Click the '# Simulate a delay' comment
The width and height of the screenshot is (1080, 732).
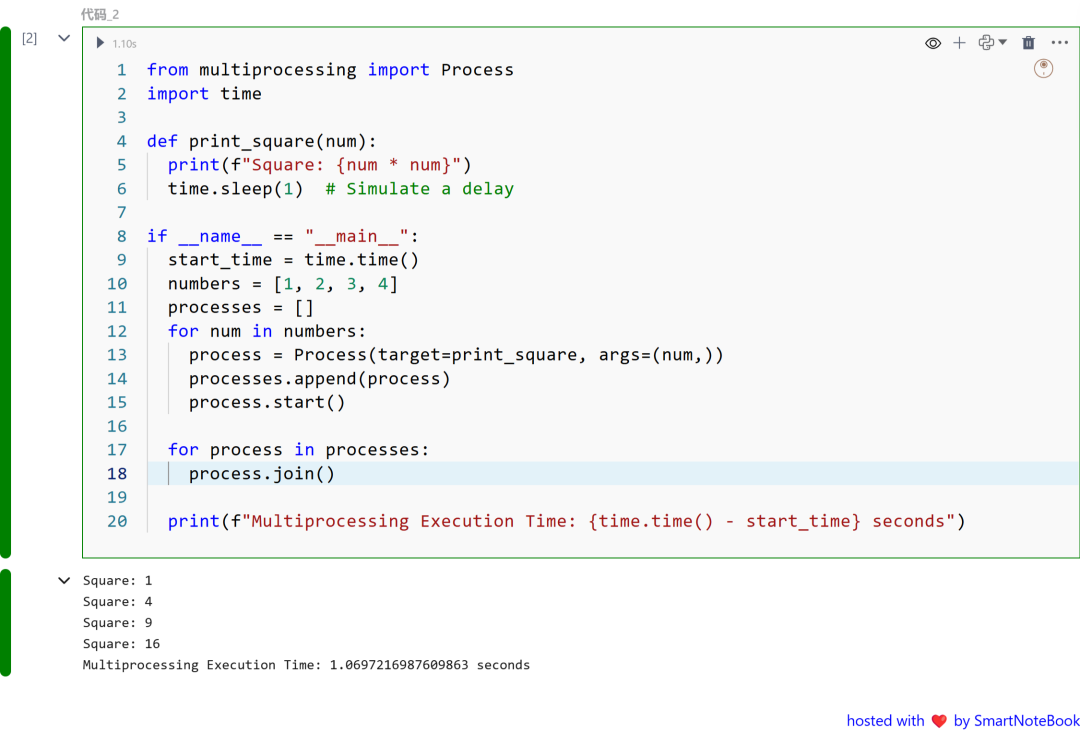pyautogui.click(x=419, y=189)
